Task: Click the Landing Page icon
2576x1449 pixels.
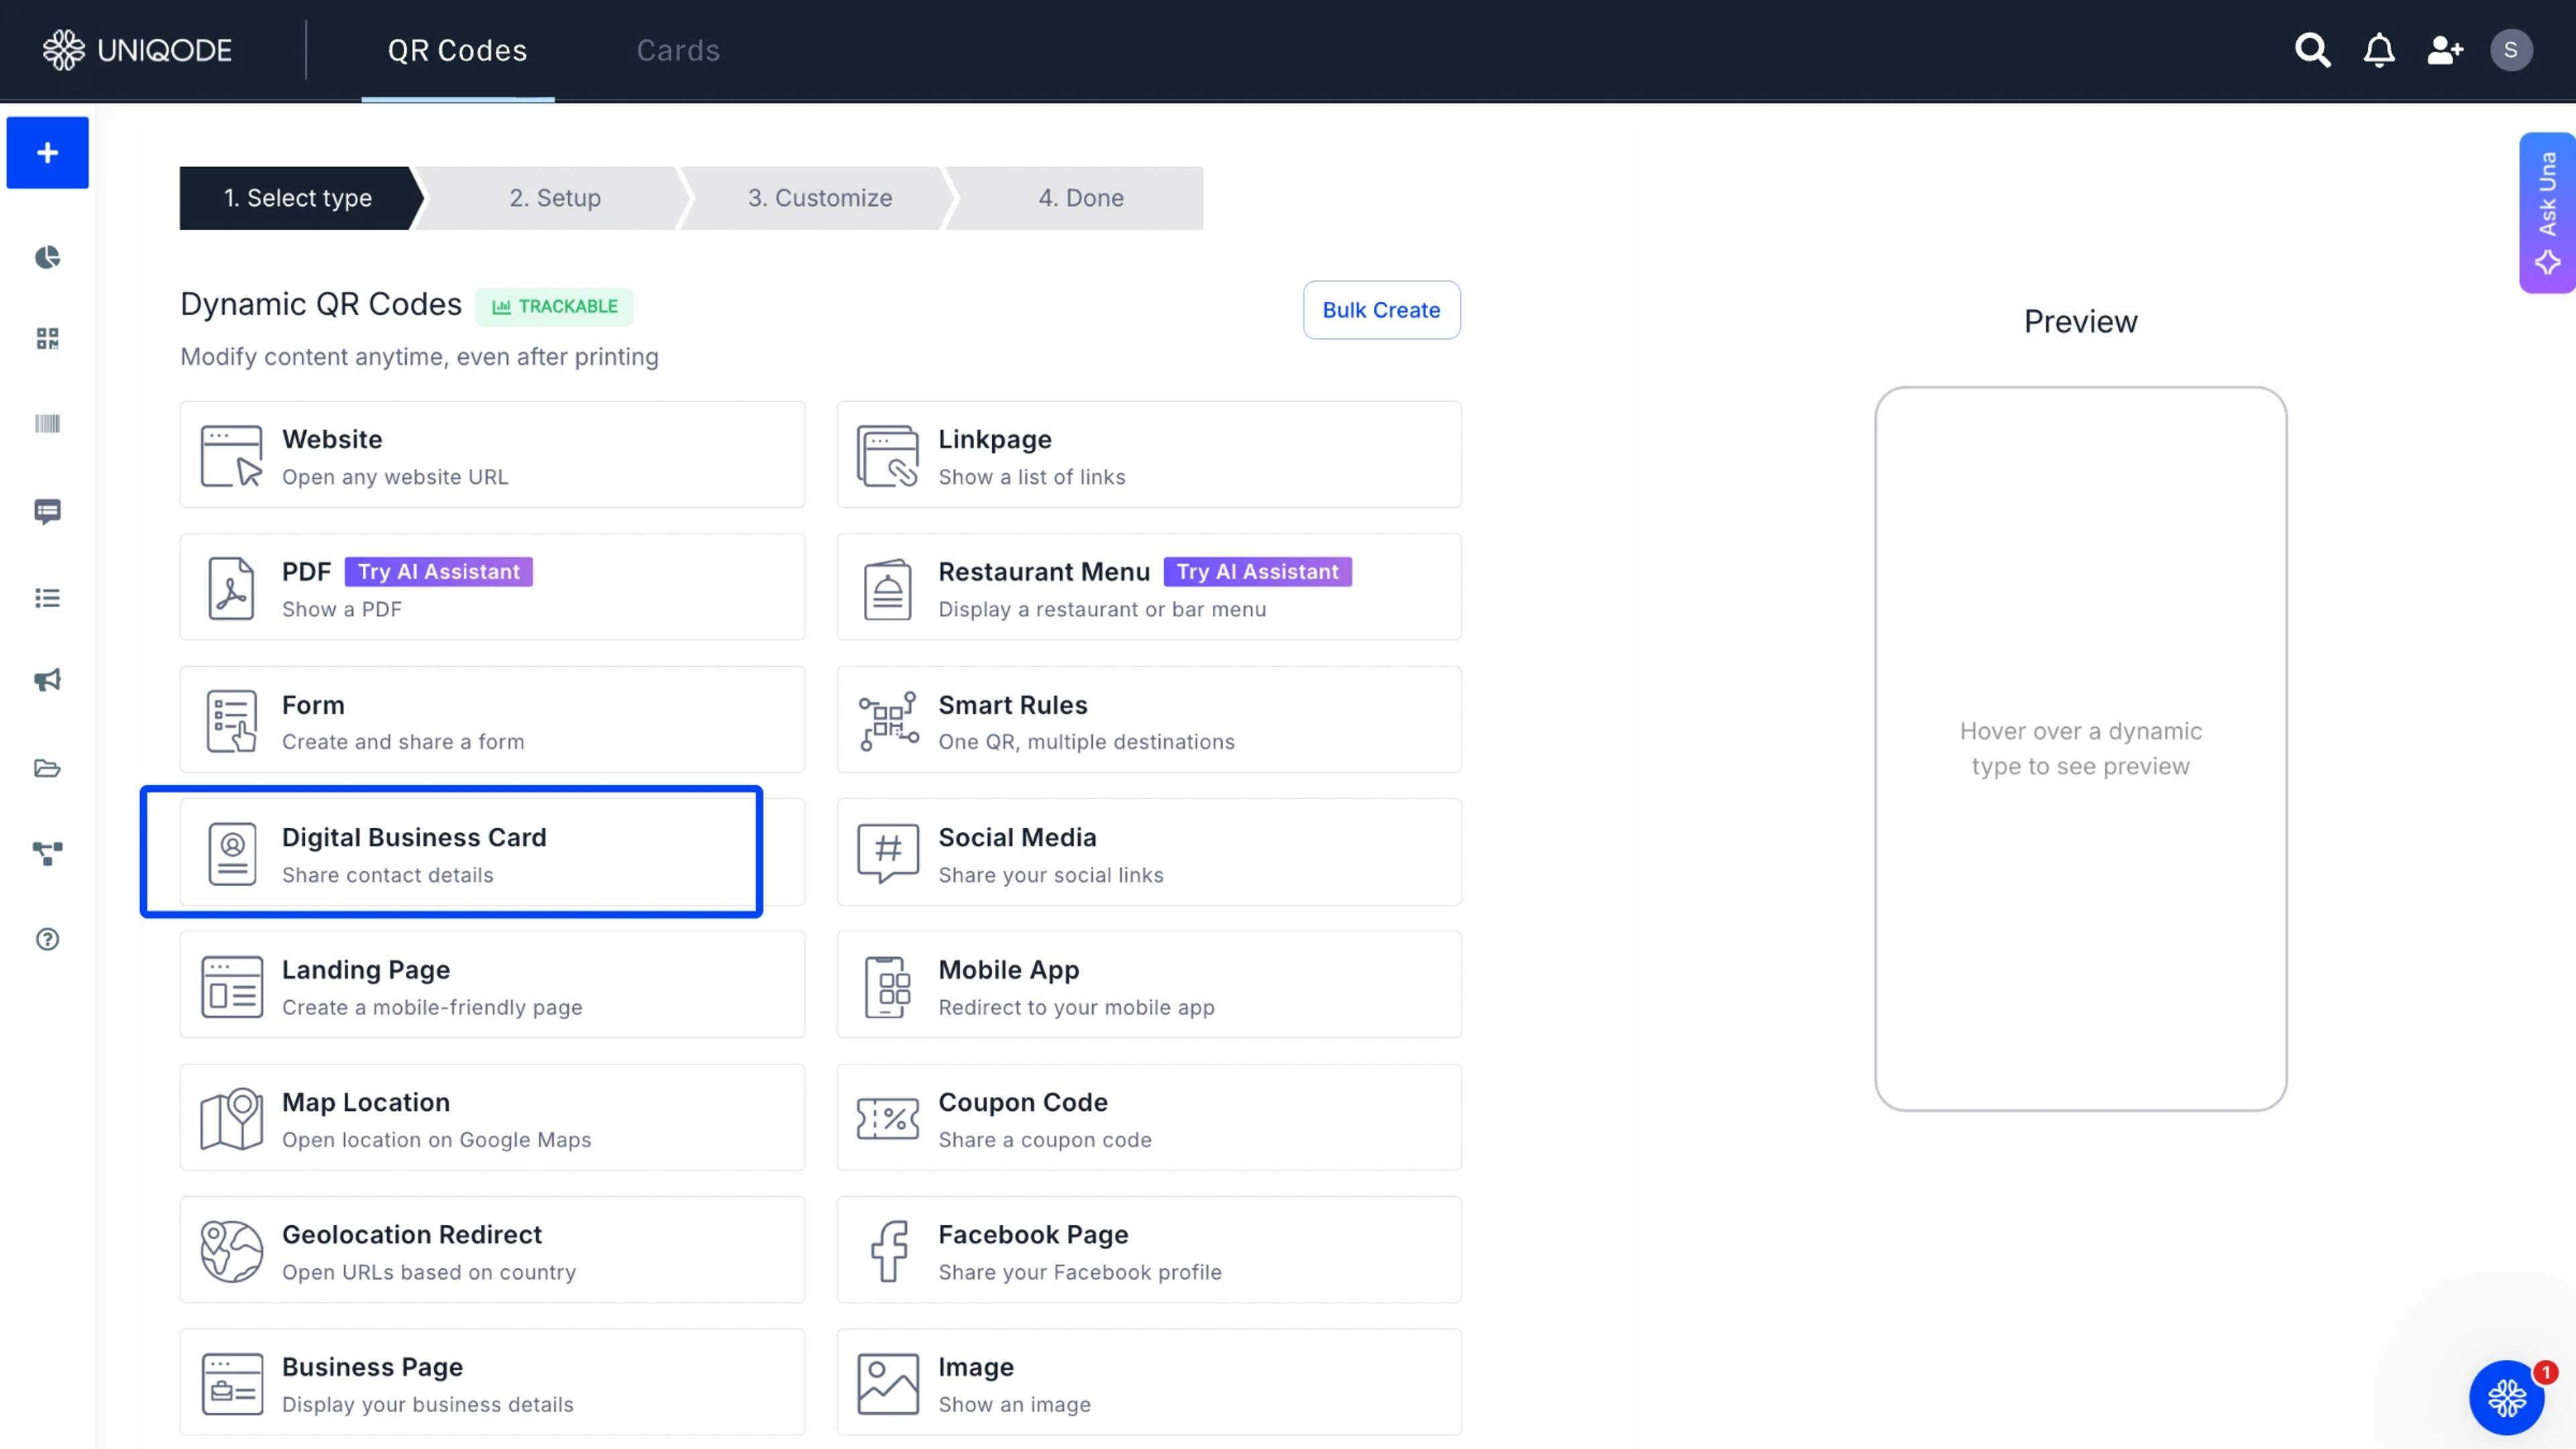Action: click(231, 986)
